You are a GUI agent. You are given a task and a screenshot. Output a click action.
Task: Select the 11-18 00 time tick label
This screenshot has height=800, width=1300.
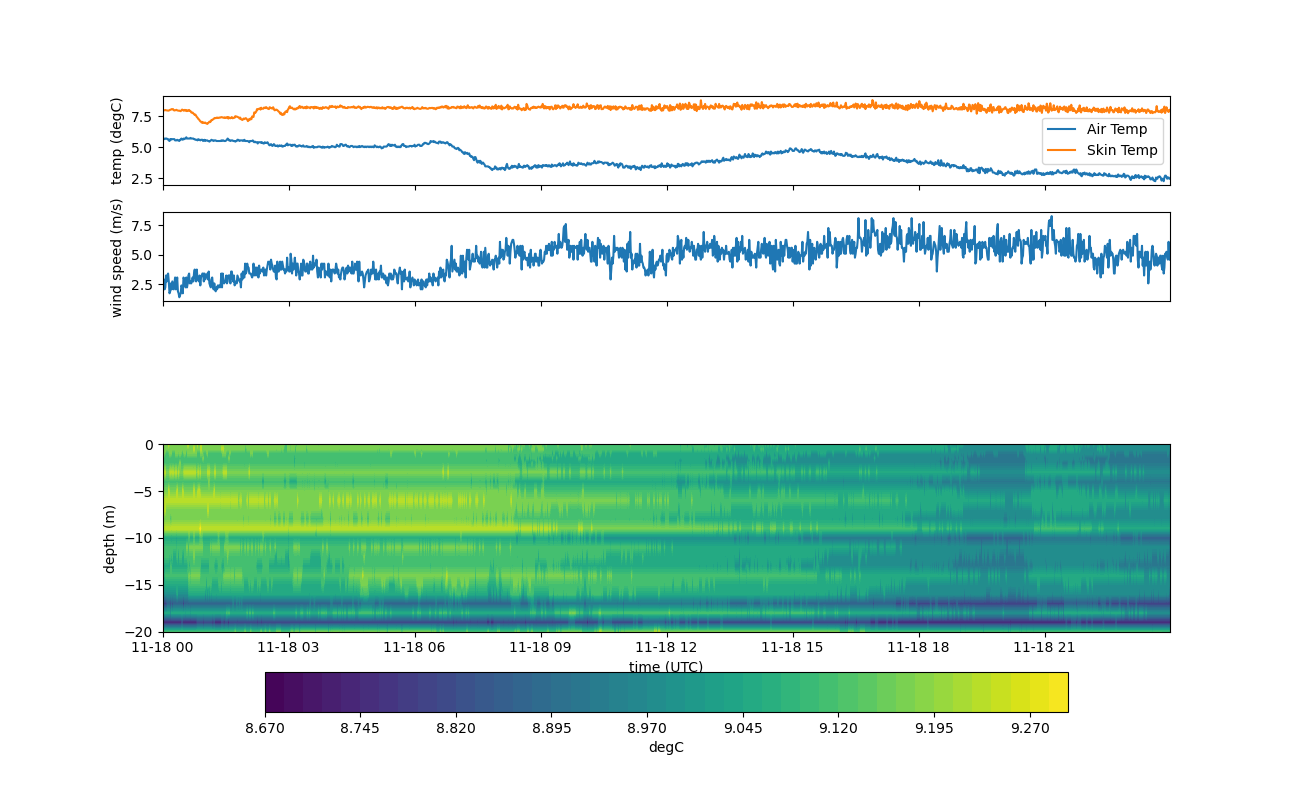point(163,647)
